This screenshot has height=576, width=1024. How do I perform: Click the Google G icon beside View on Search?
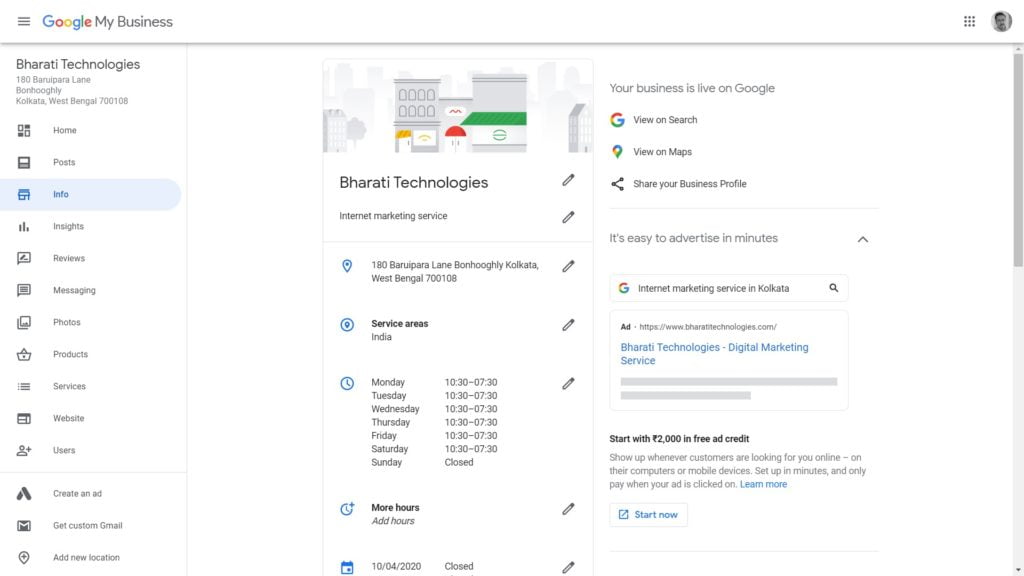click(x=617, y=120)
